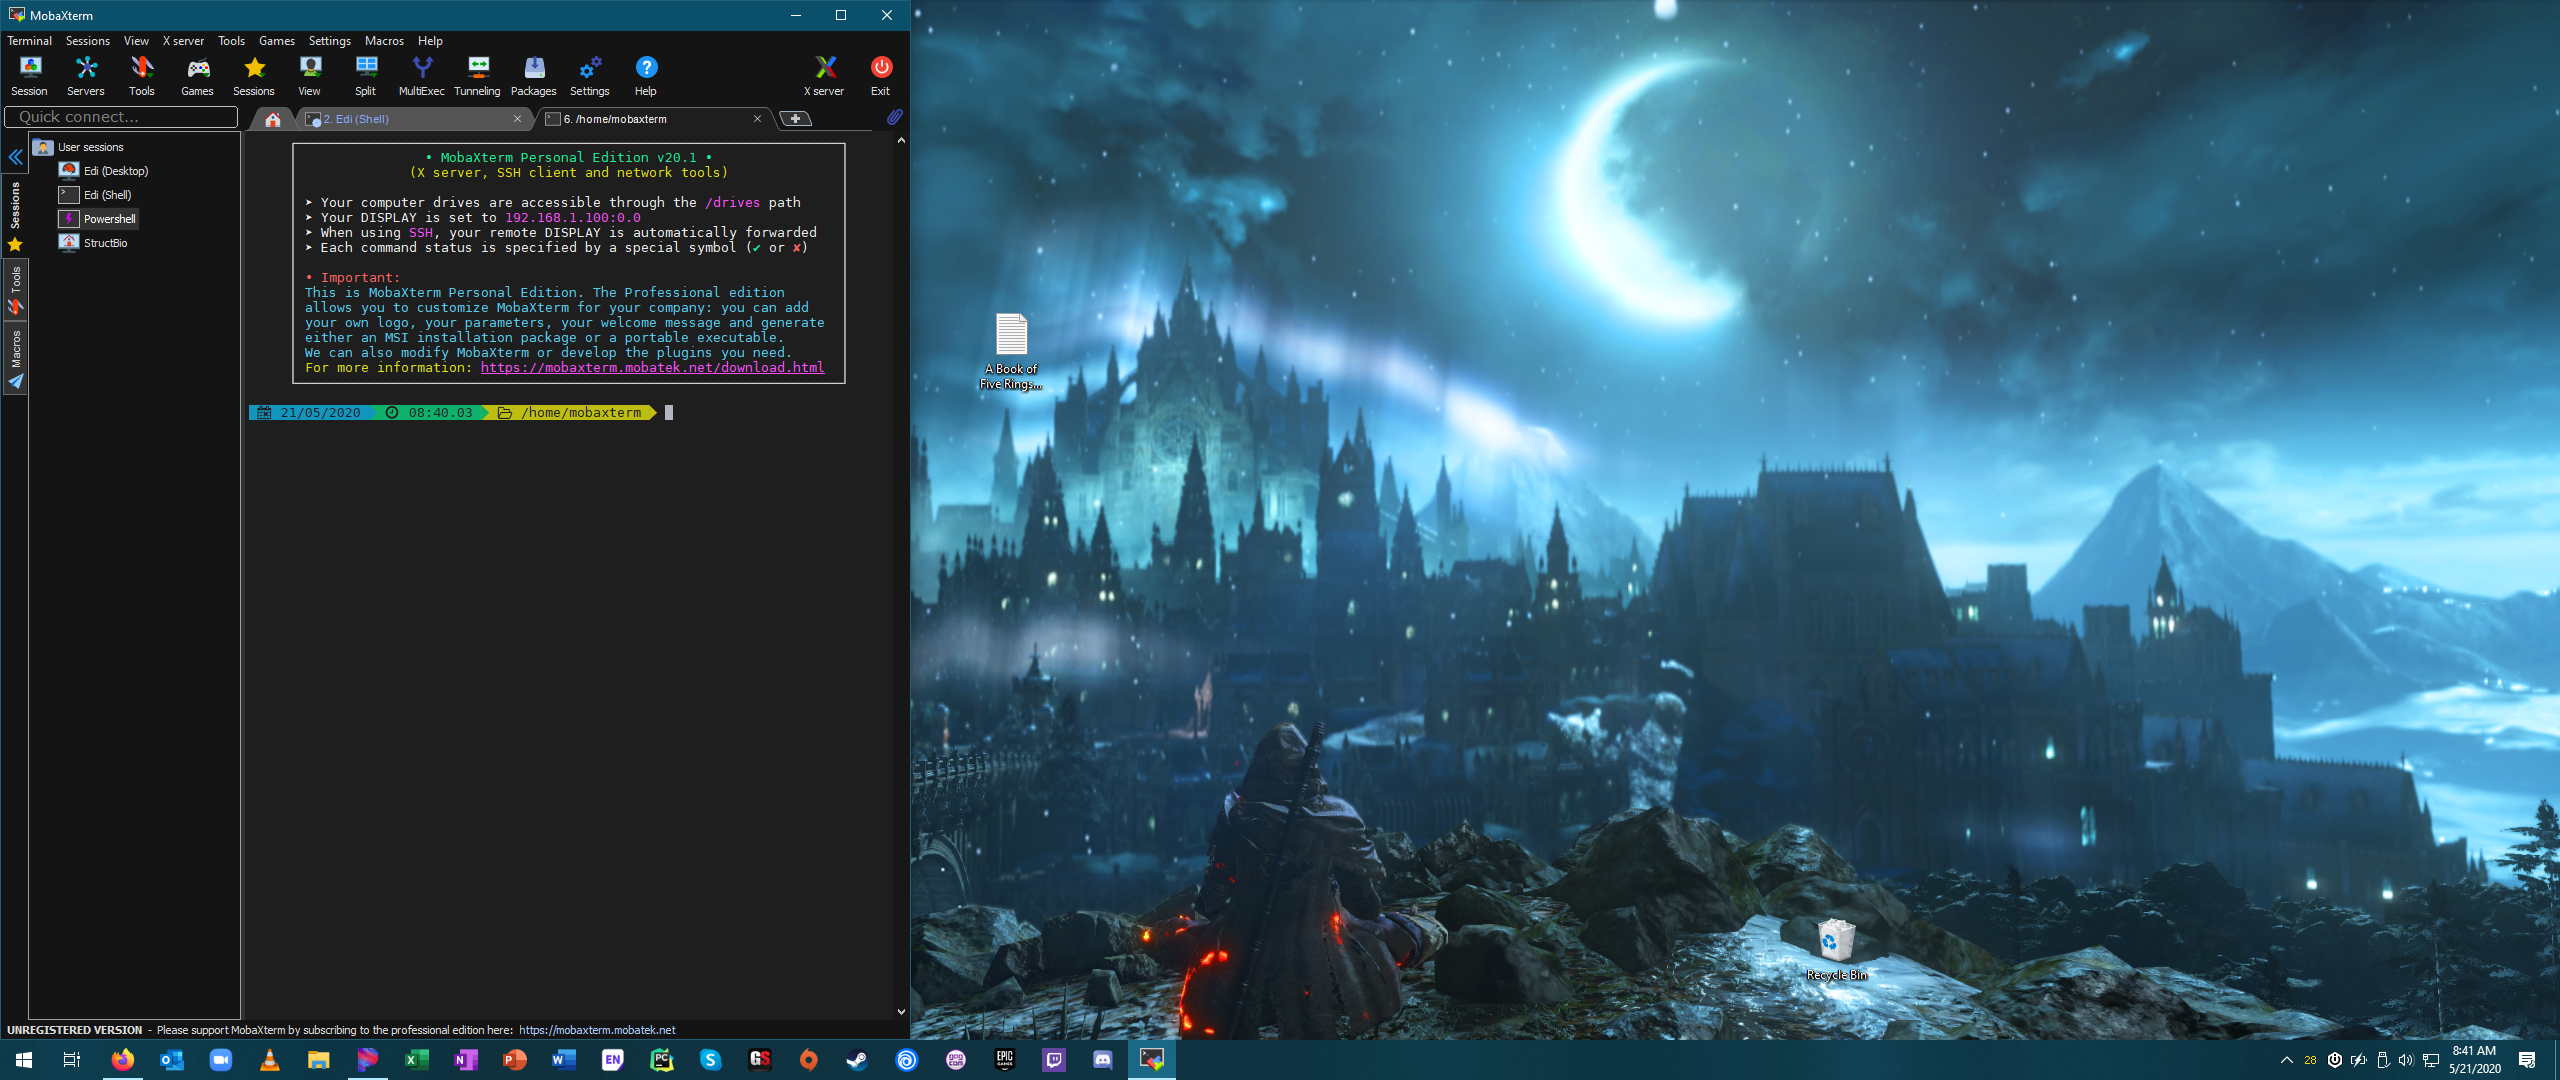This screenshot has width=2560, height=1080.
Task: Click the terminal scrollbar down arrow
Action: pyautogui.click(x=901, y=1012)
